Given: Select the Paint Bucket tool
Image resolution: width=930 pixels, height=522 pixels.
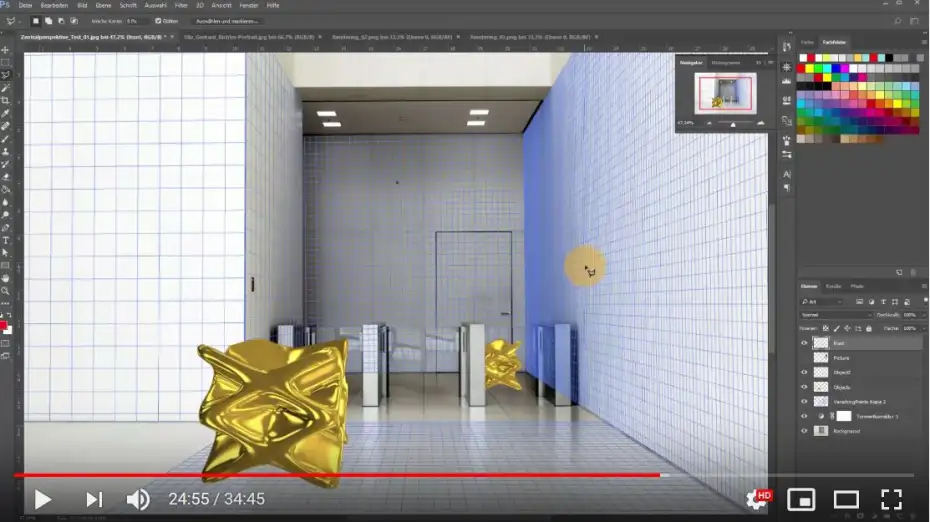Looking at the screenshot, I should [5, 190].
